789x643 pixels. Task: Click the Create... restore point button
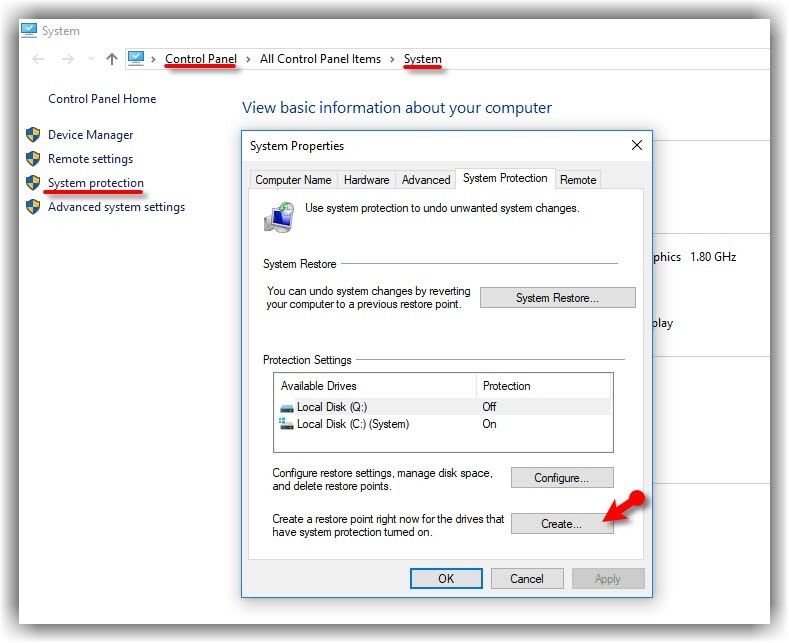coord(562,524)
